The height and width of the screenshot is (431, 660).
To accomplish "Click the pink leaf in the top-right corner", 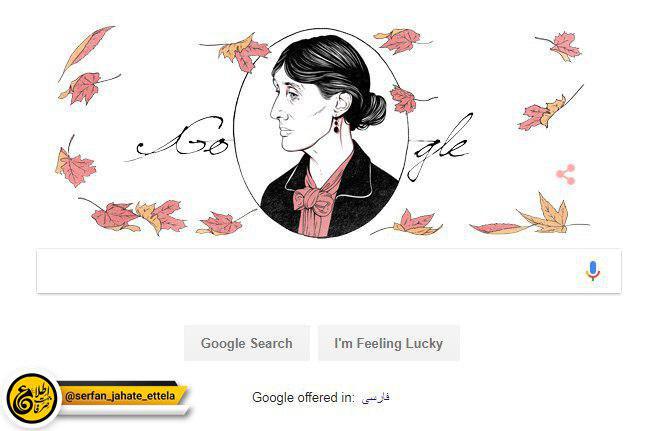I will [x=562, y=45].
